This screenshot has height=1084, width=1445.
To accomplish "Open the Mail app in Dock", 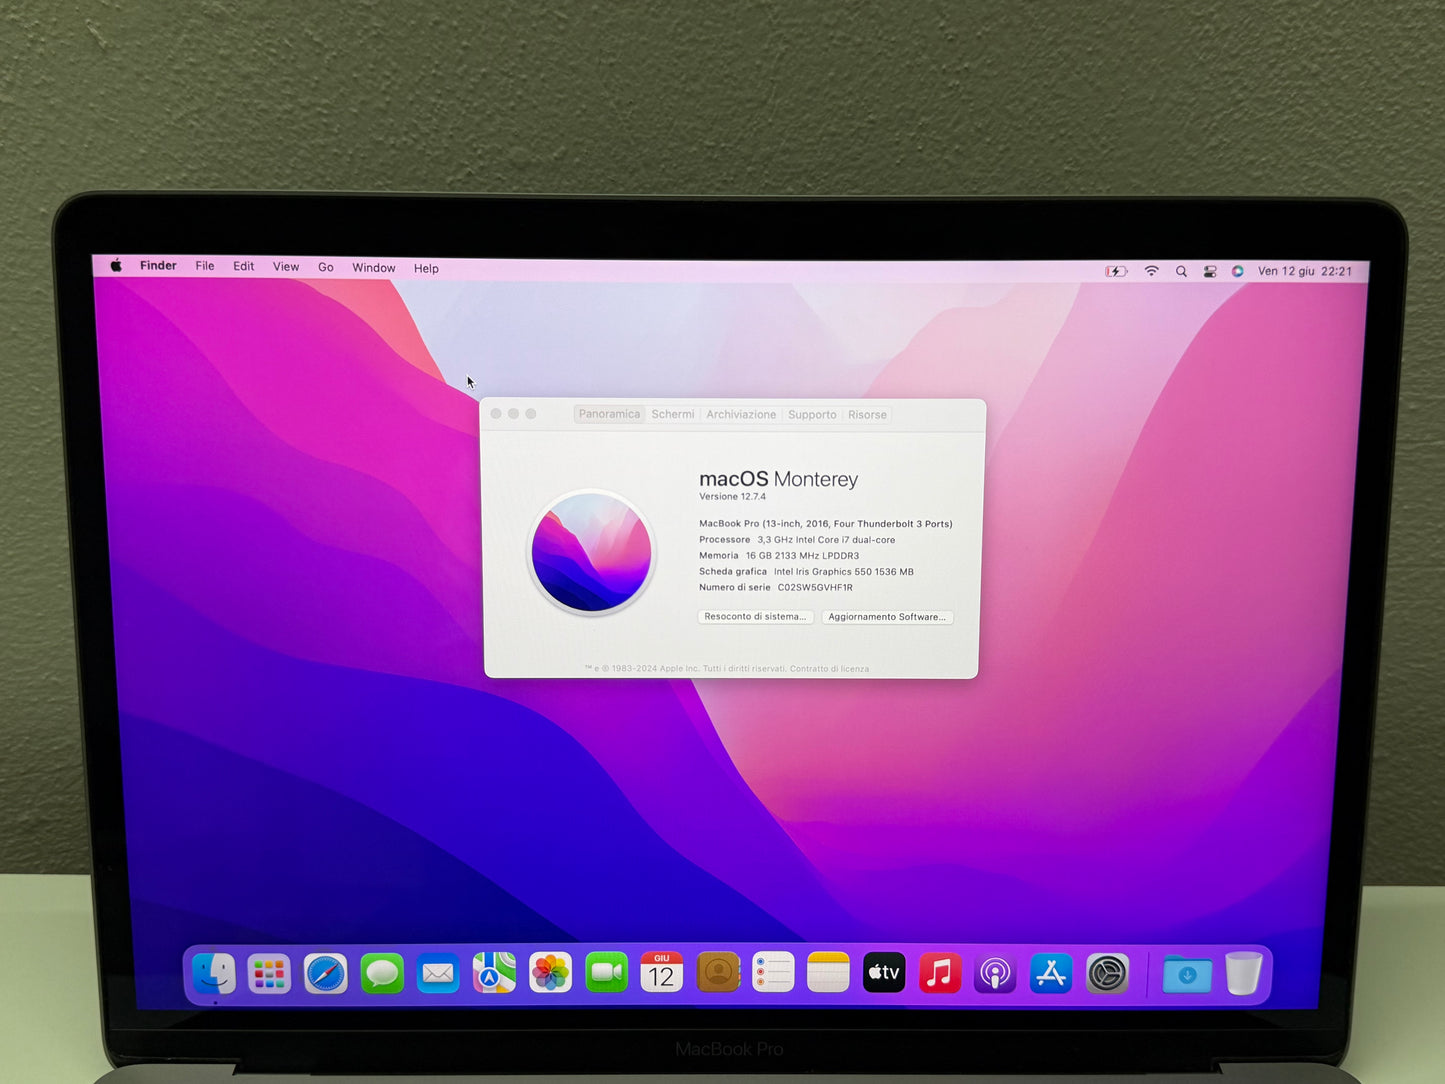I will [x=437, y=973].
